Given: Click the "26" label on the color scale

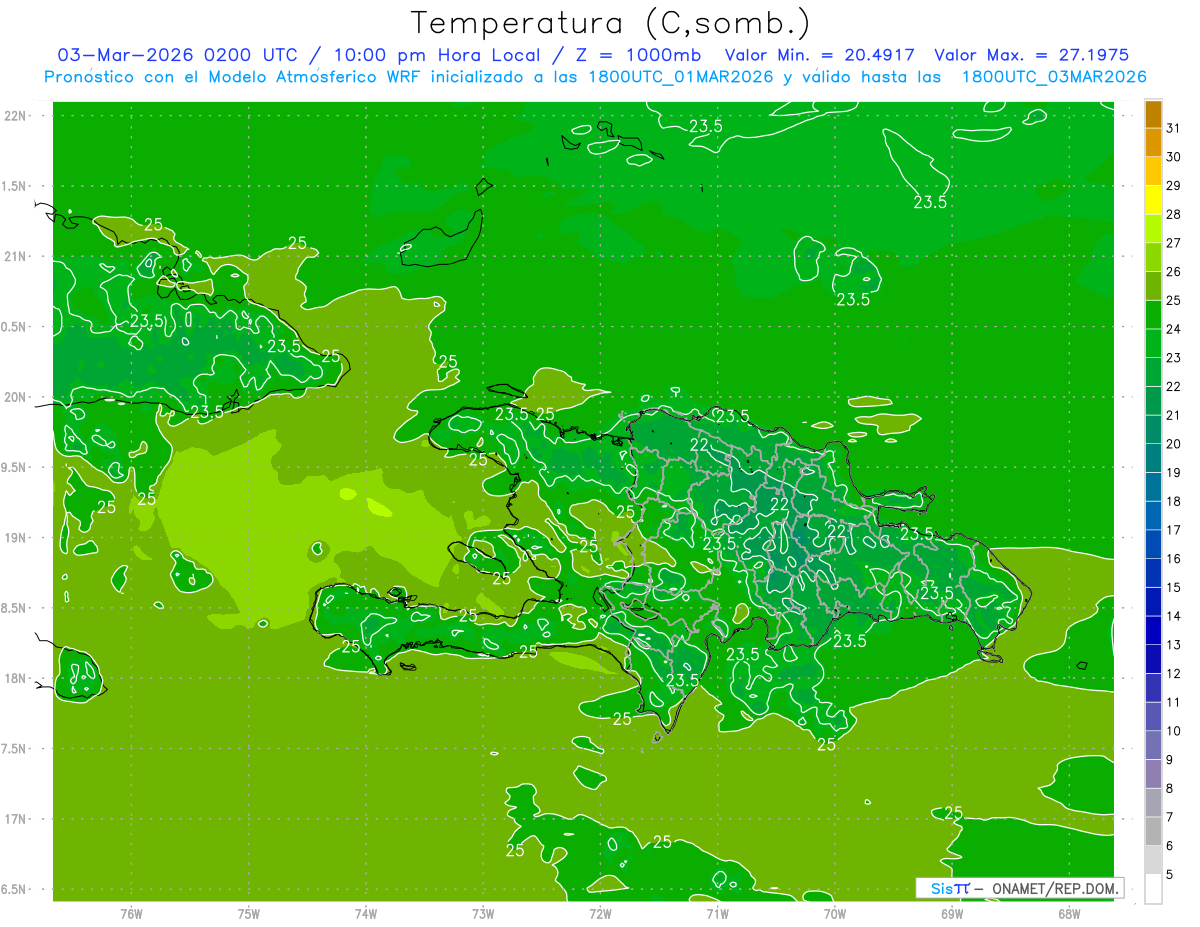Looking at the screenshot, I should tap(1174, 272).
